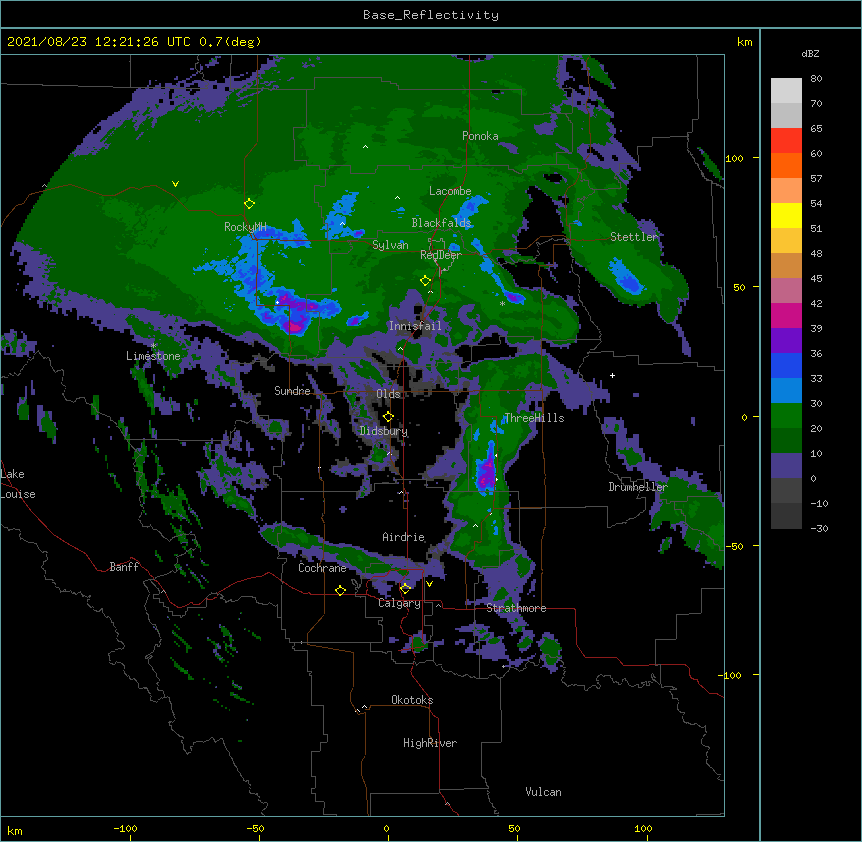Click the dBZ legend heading
This screenshot has height=842, width=862.
(x=810, y=53)
